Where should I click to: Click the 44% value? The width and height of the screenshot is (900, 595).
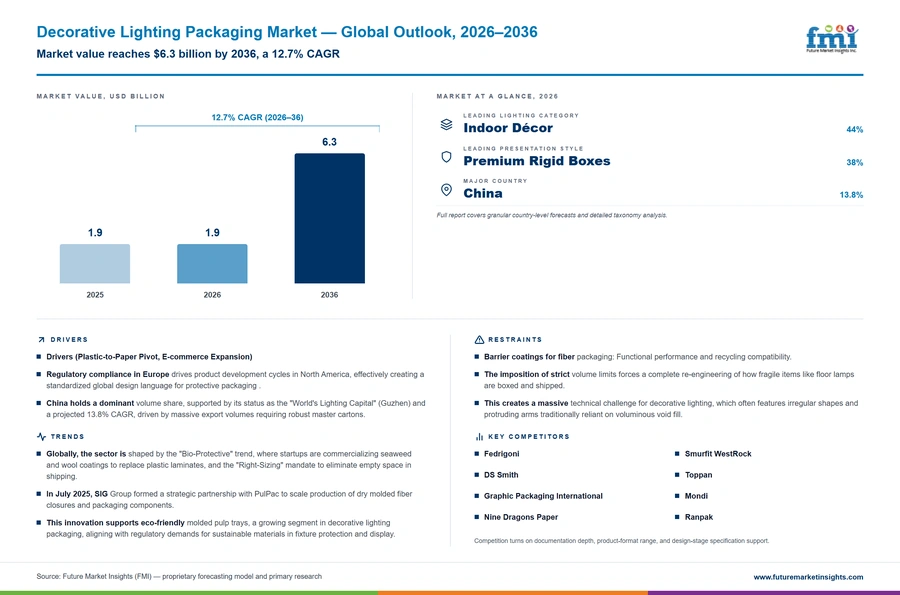click(x=855, y=130)
